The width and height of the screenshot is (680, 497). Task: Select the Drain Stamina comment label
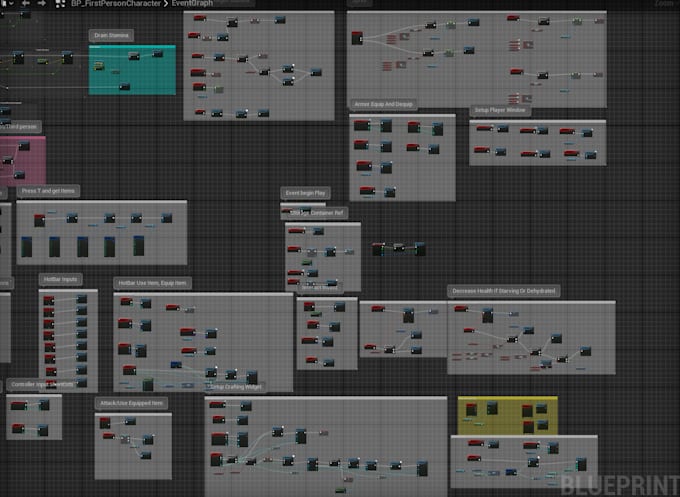point(111,35)
